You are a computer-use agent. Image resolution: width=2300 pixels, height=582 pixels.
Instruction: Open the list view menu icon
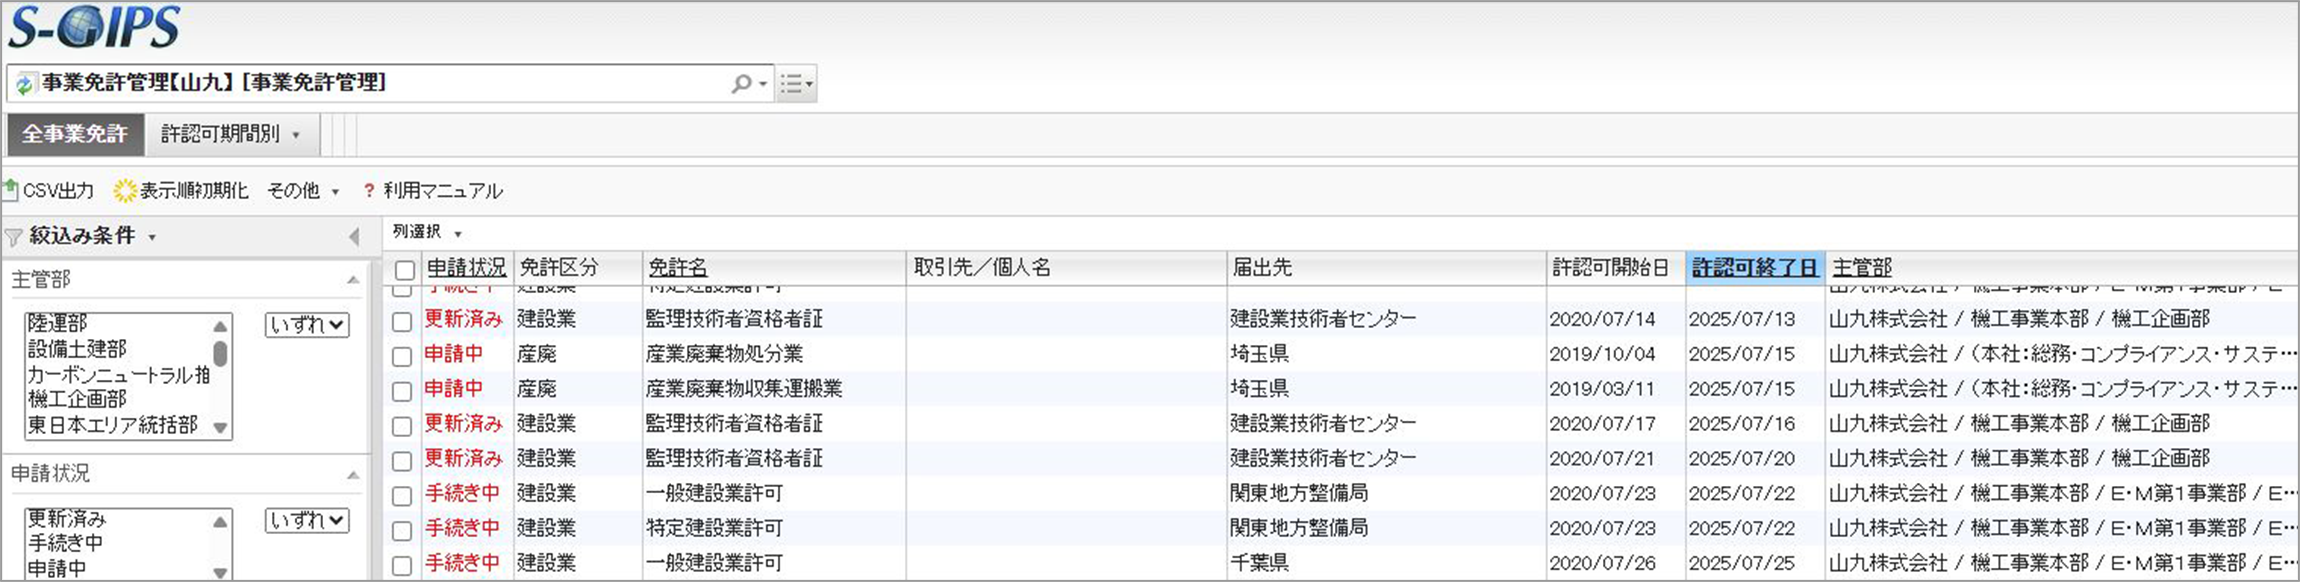796,84
